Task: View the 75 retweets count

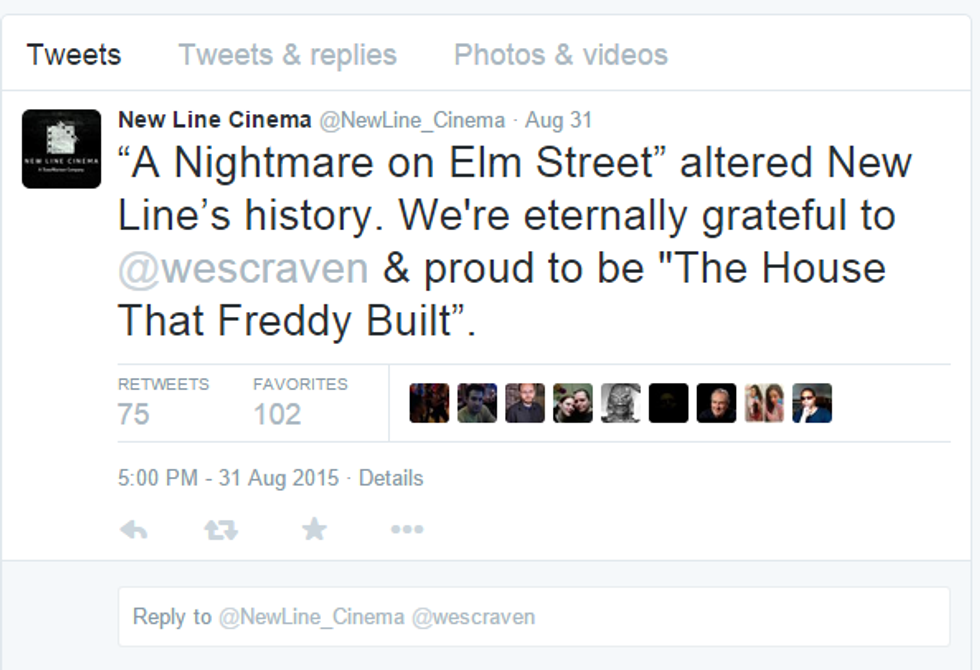Action: 133,413
